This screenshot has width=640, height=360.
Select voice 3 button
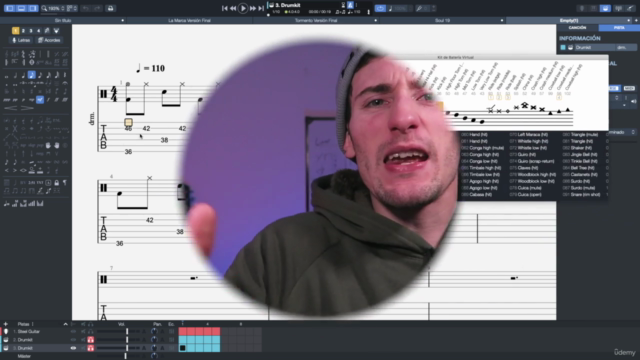[x=31, y=31]
